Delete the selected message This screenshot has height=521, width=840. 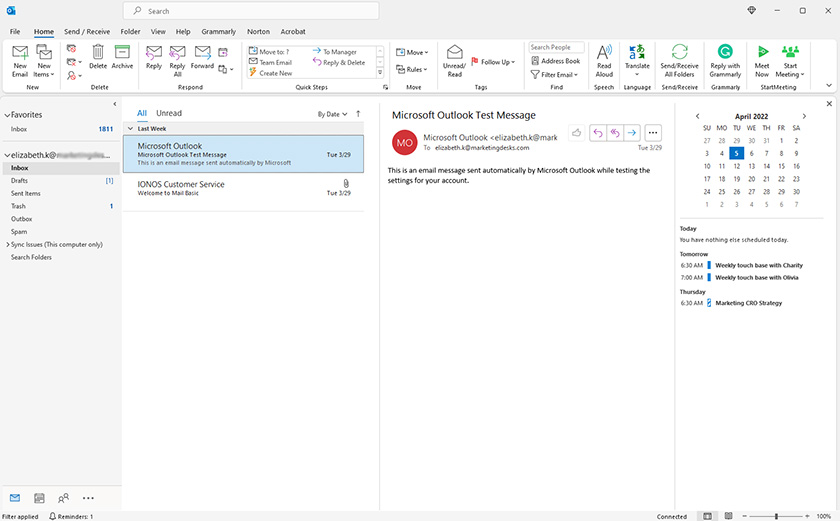click(x=98, y=57)
